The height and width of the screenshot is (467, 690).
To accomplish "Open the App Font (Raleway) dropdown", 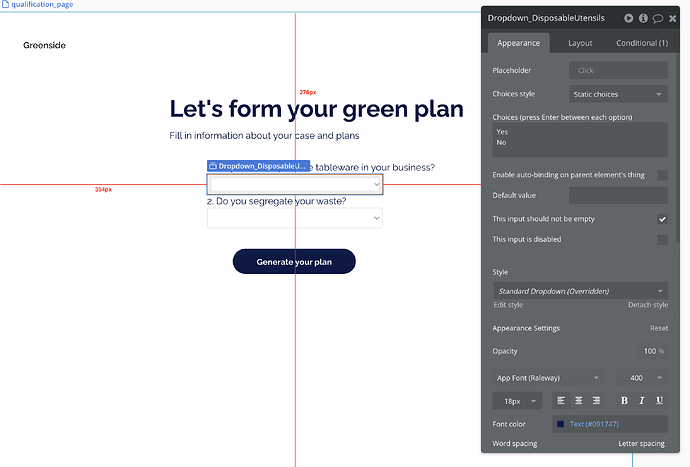I will tap(548, 378).
